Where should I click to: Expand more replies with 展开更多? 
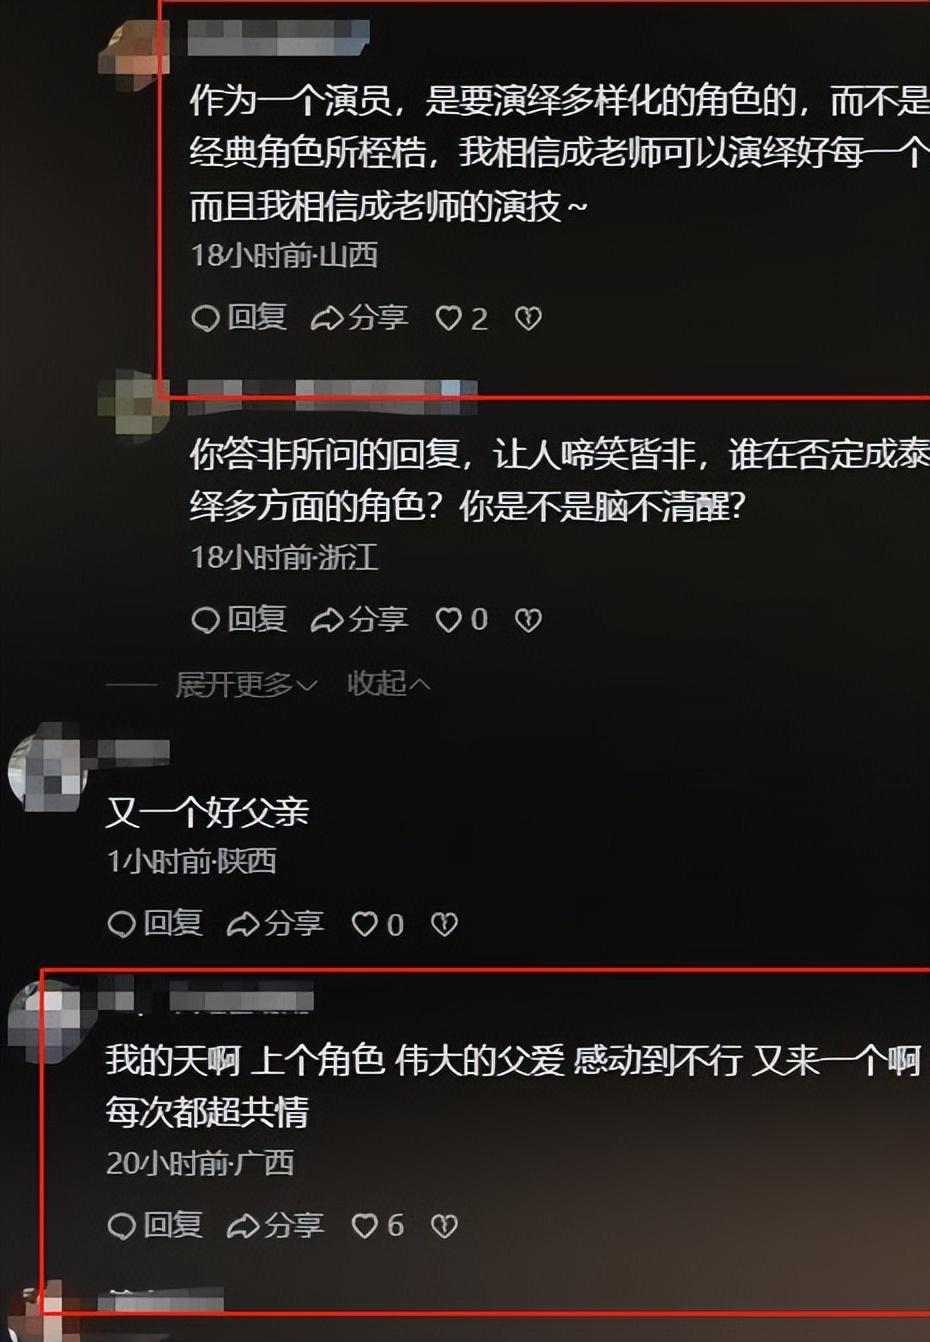pyautogui.click(x=246, y=685)
